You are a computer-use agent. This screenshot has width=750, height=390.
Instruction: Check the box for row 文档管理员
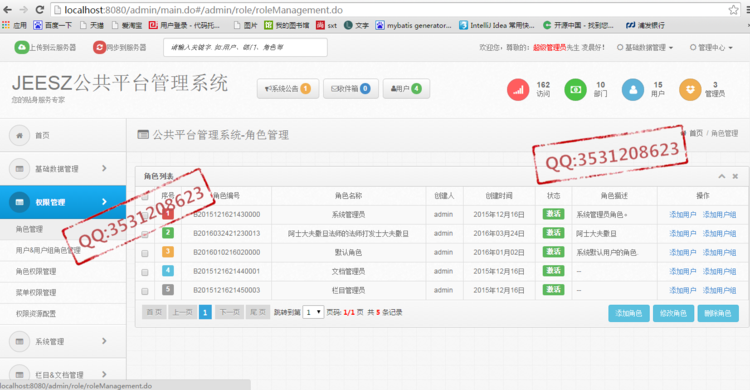point(145,272)
